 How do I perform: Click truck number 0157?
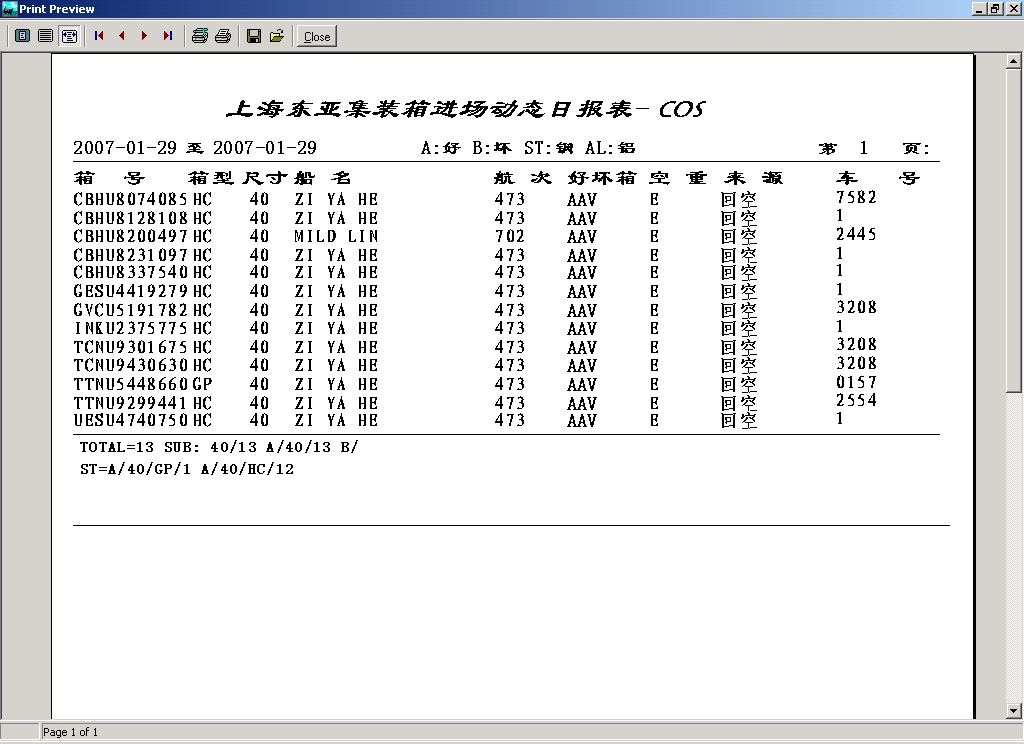[856, 381]
